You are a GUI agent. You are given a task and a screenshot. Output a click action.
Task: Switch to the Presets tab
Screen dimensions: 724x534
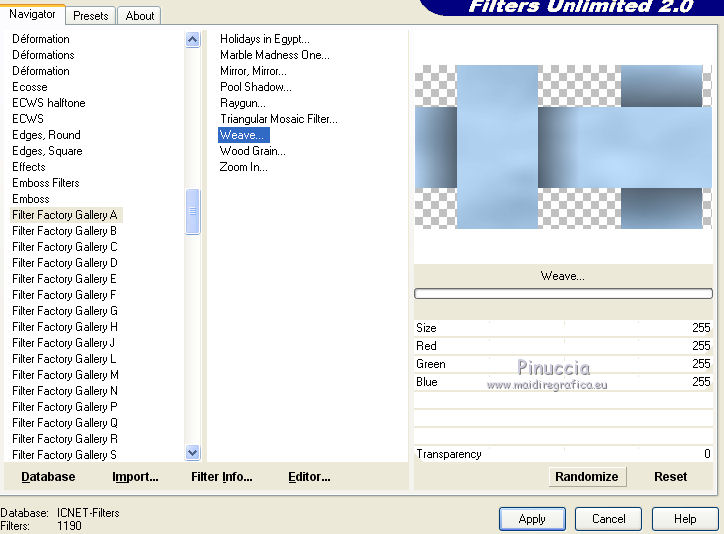[90, 16]
